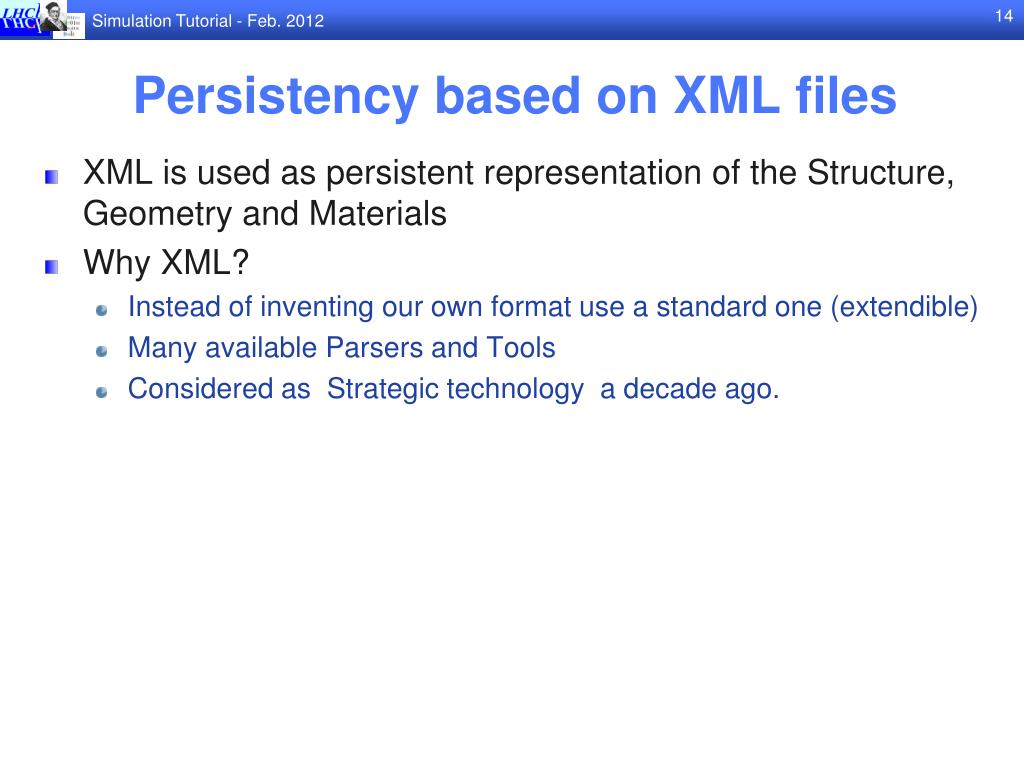Click the phrase 'Strategic technology'
The width and height of the screenshot is (1024, 768).
tap(455, 390)
